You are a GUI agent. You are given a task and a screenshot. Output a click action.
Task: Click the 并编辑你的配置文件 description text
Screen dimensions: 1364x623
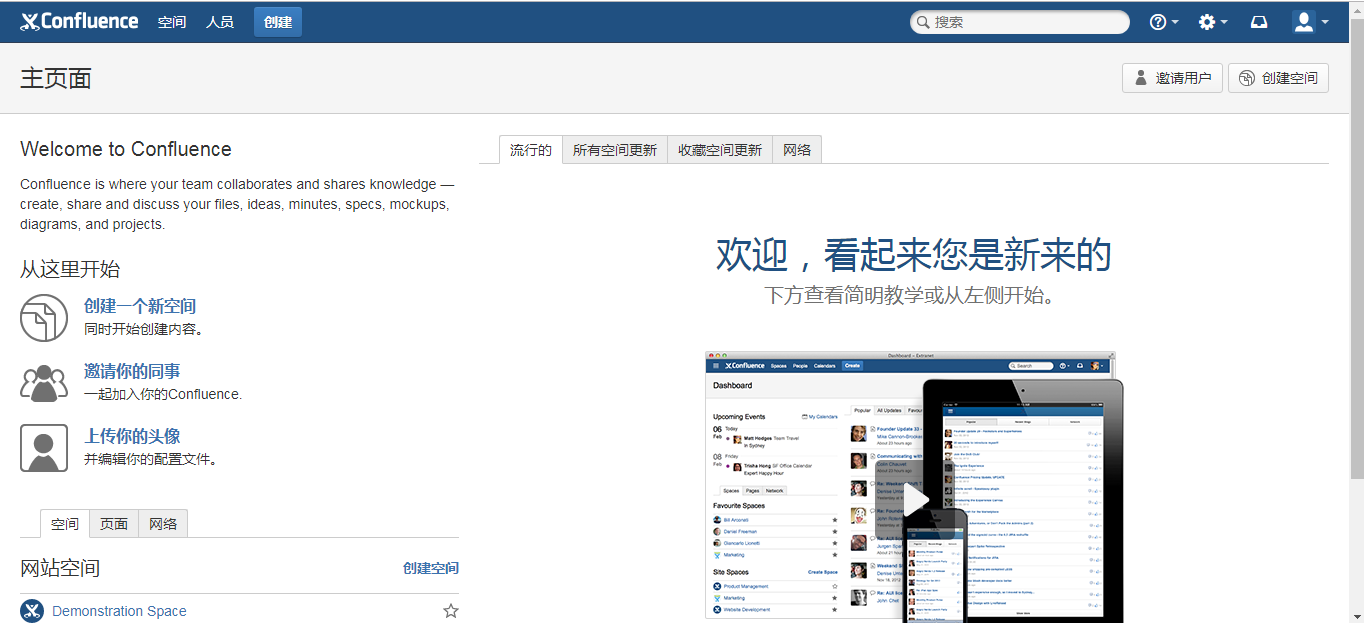point(150,459)
